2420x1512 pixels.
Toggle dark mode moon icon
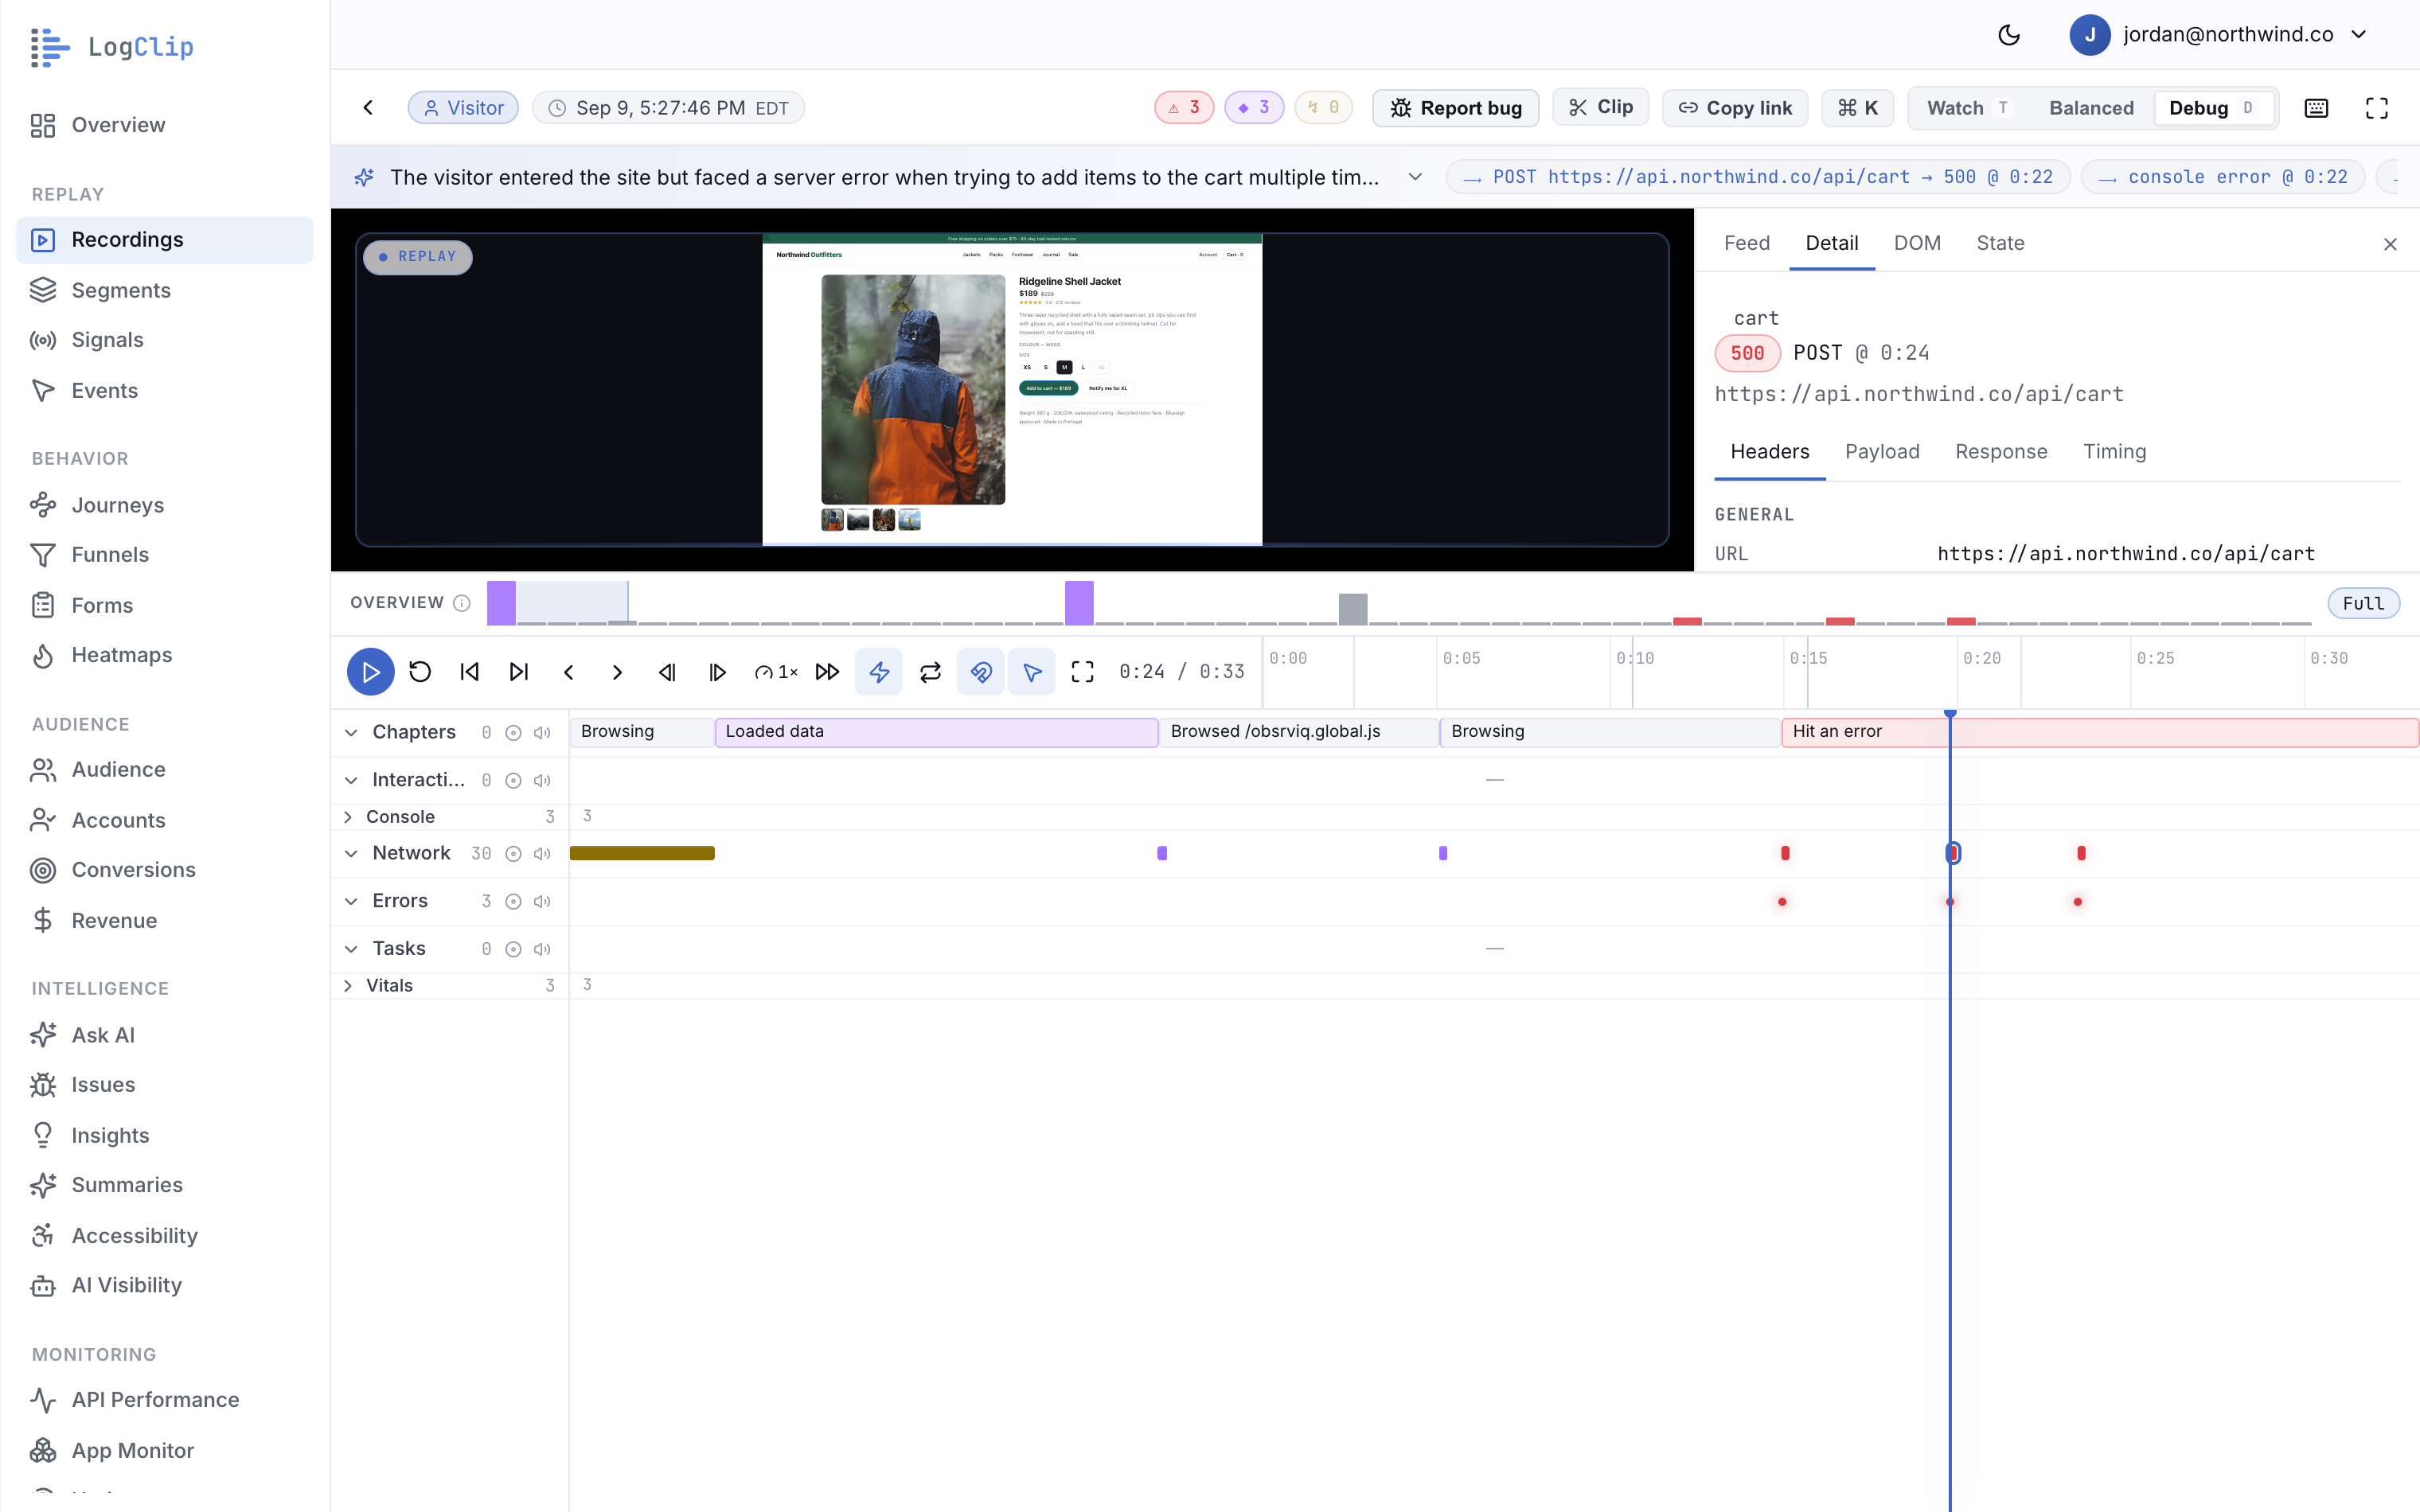pos(2009,35)
